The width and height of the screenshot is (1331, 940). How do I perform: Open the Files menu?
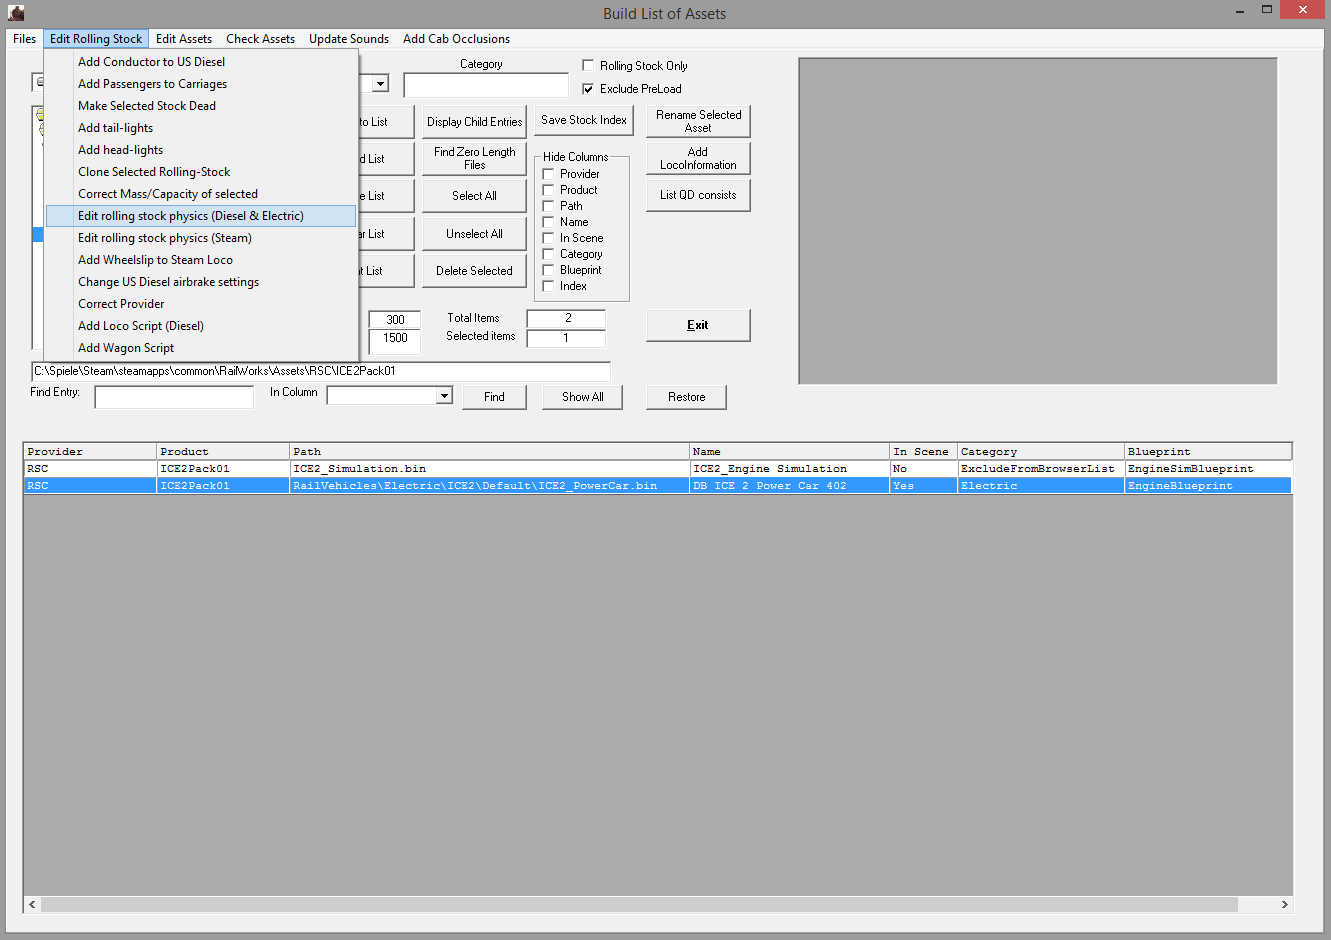[x=25, y=39]
